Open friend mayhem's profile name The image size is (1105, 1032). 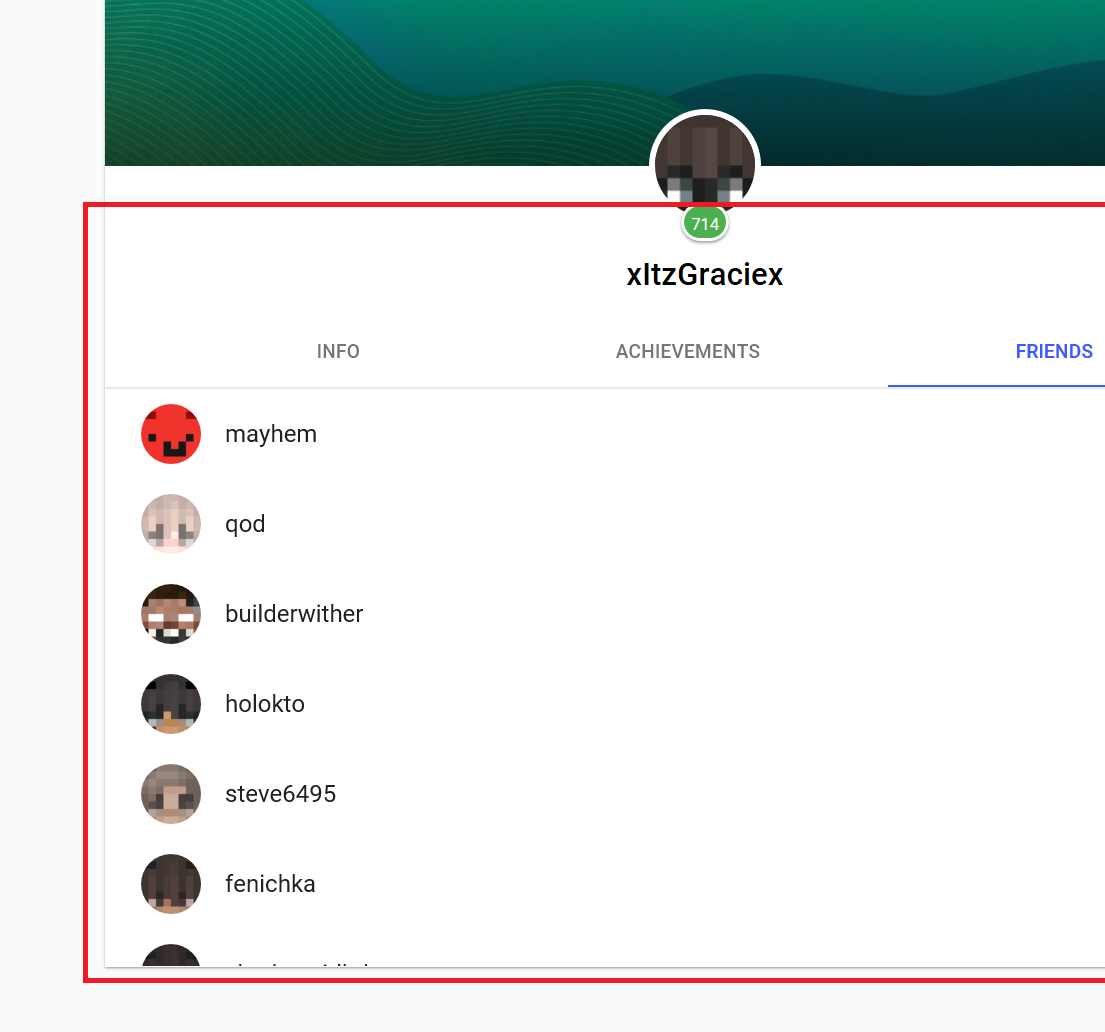click(x=271, y=434)
